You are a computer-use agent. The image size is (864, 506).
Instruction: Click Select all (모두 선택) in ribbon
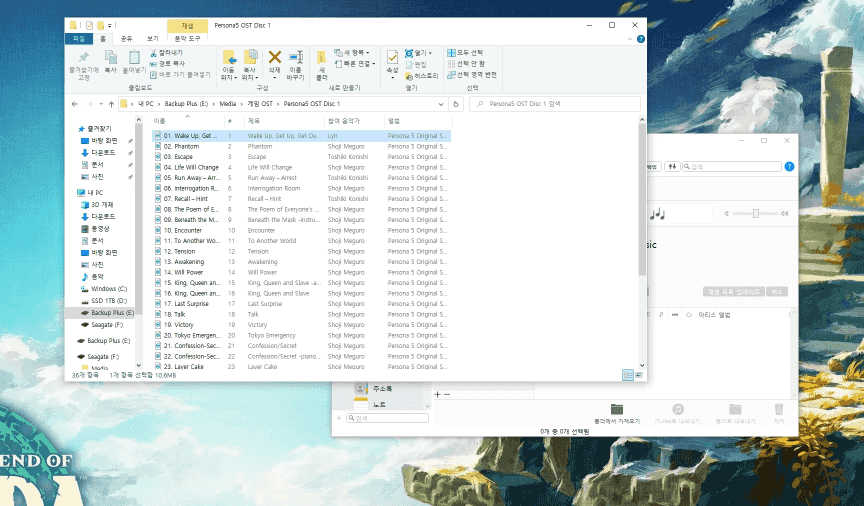[x=465, y=52]
